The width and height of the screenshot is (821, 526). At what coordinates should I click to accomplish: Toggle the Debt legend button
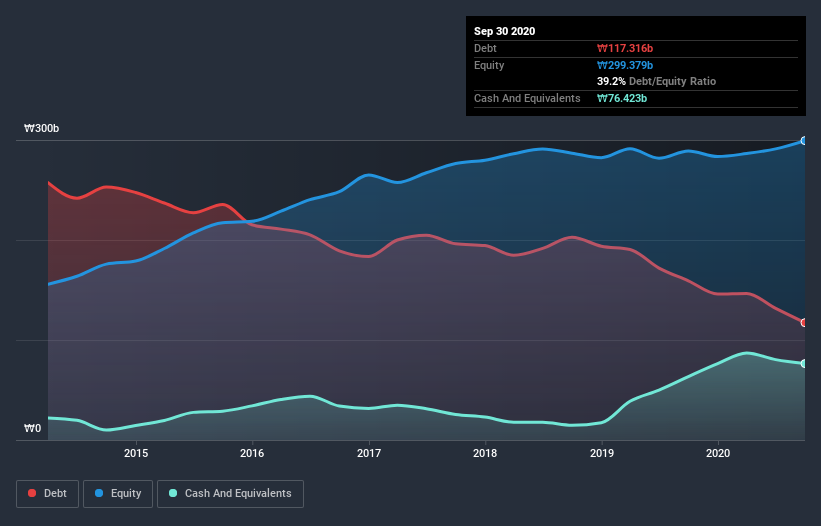(x=48, y=494)
